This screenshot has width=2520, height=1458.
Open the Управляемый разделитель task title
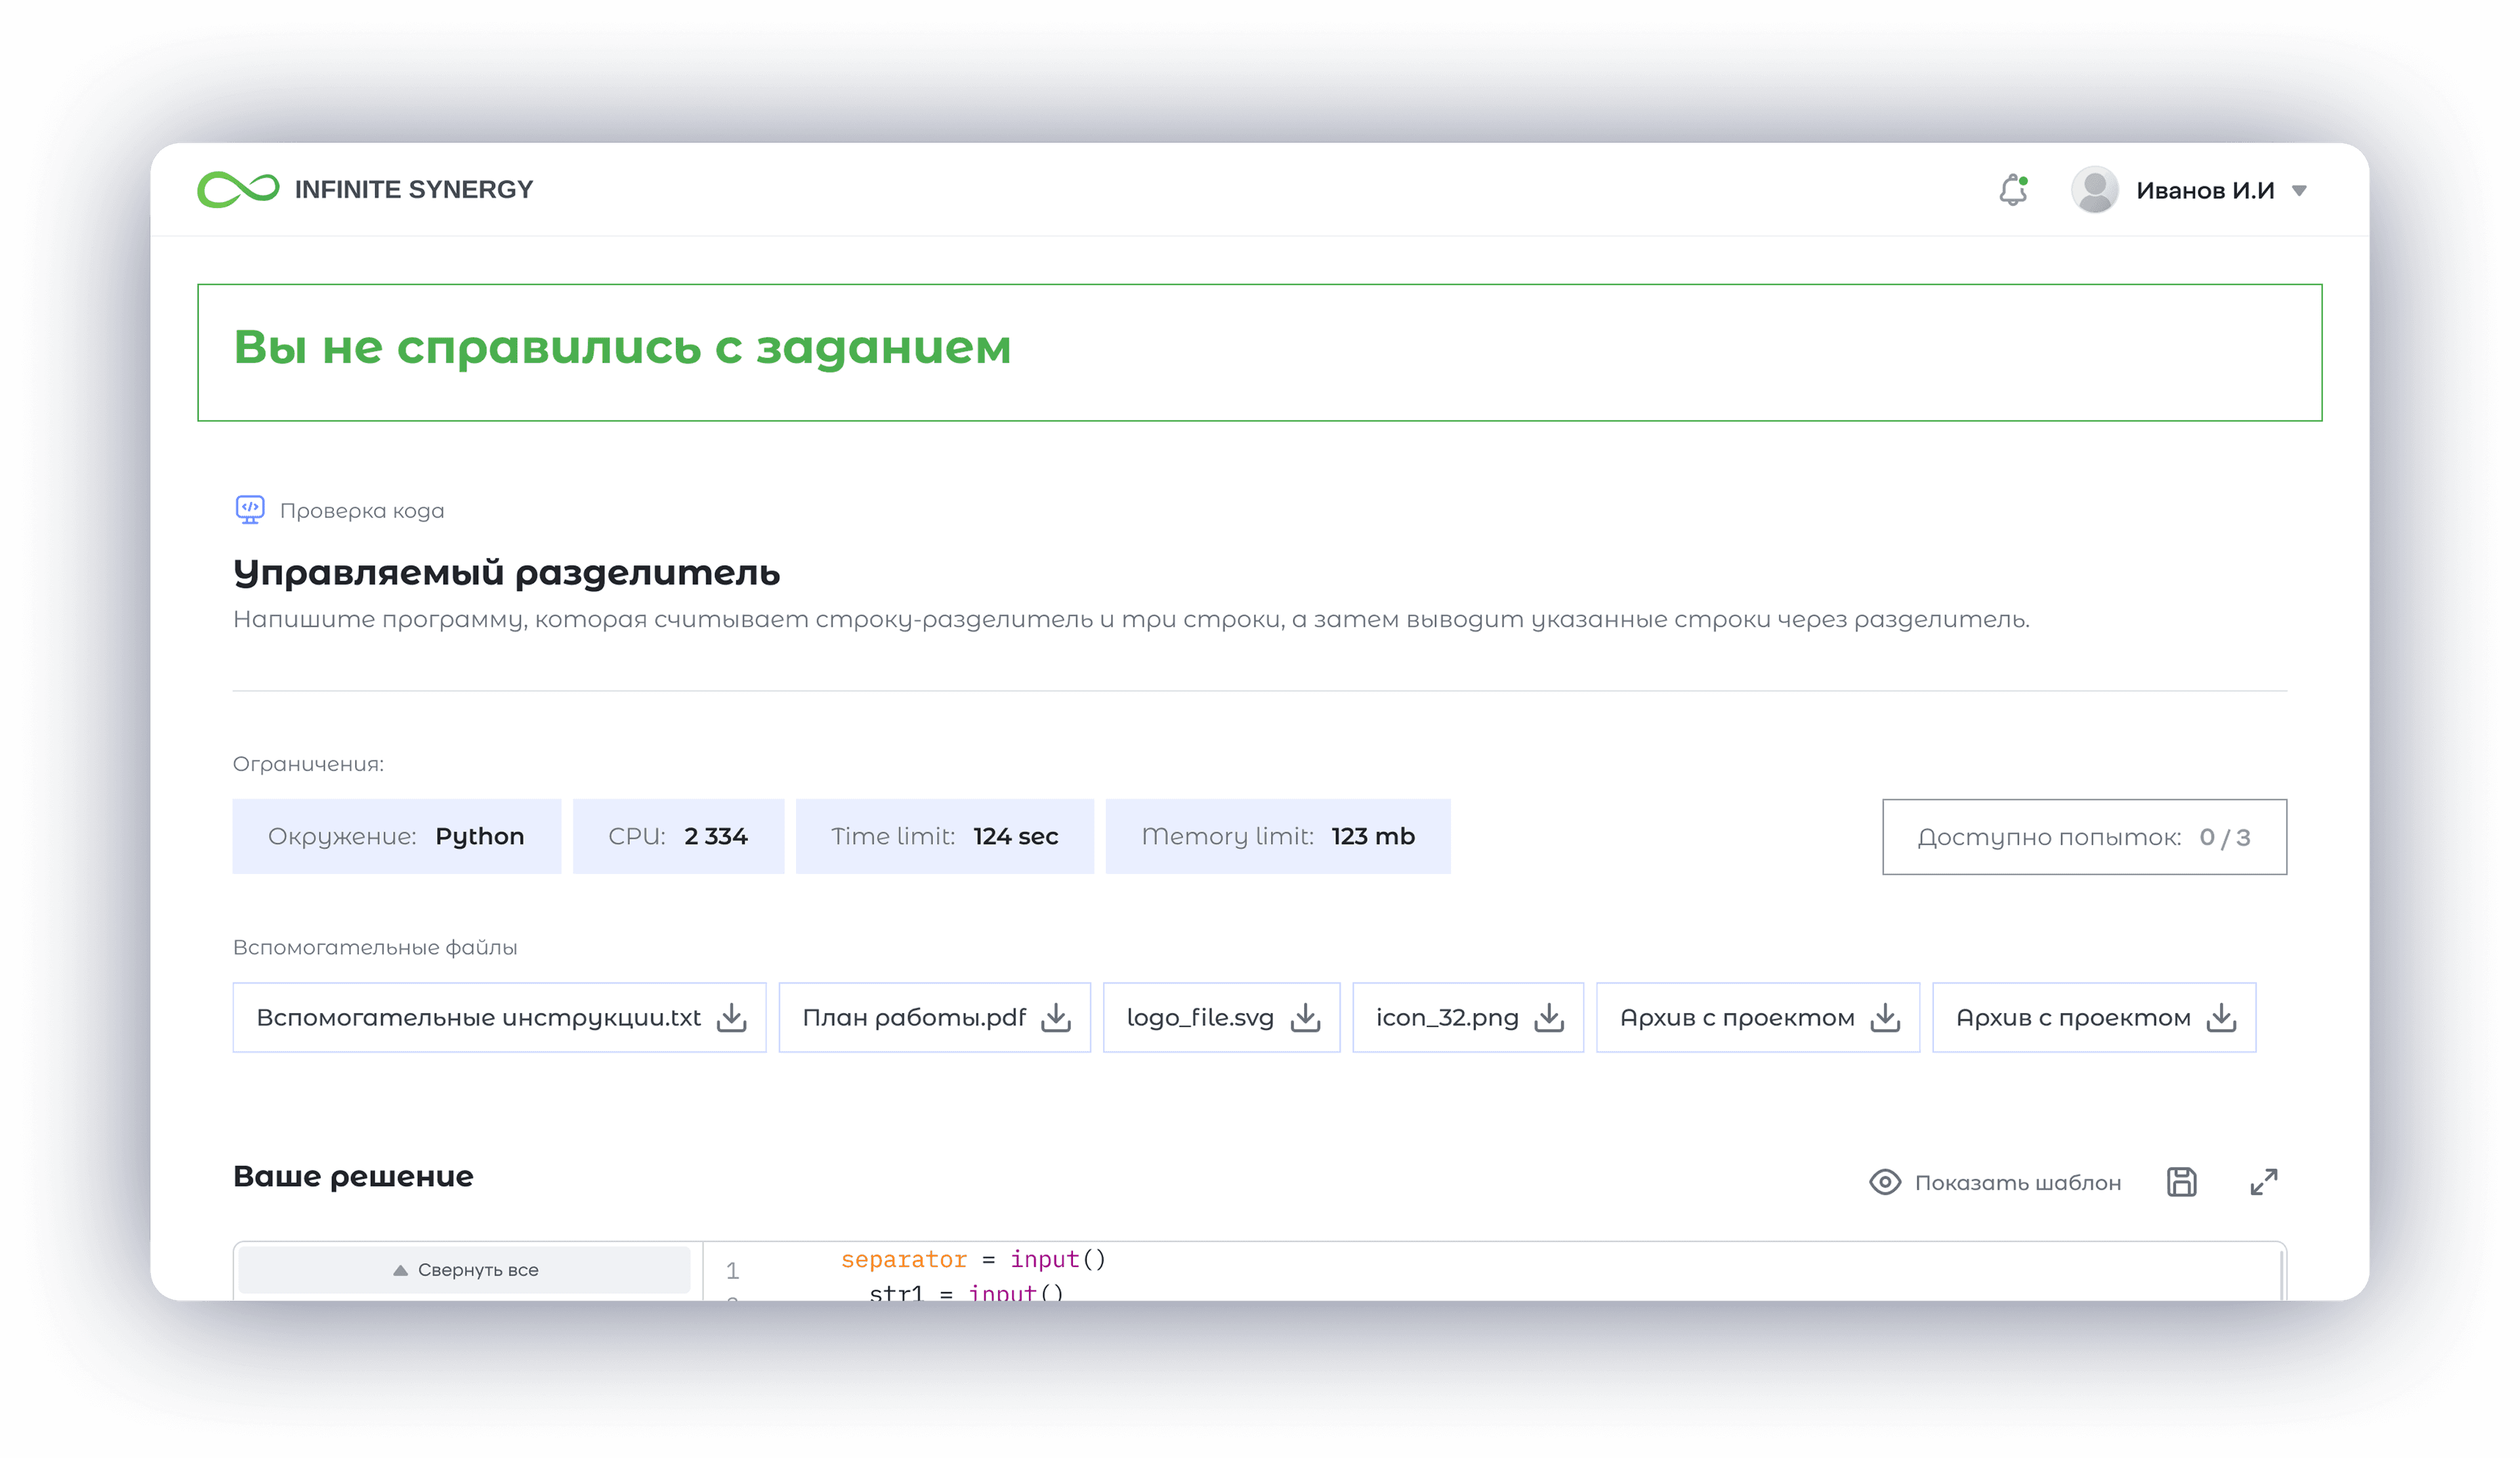(507, 573)
